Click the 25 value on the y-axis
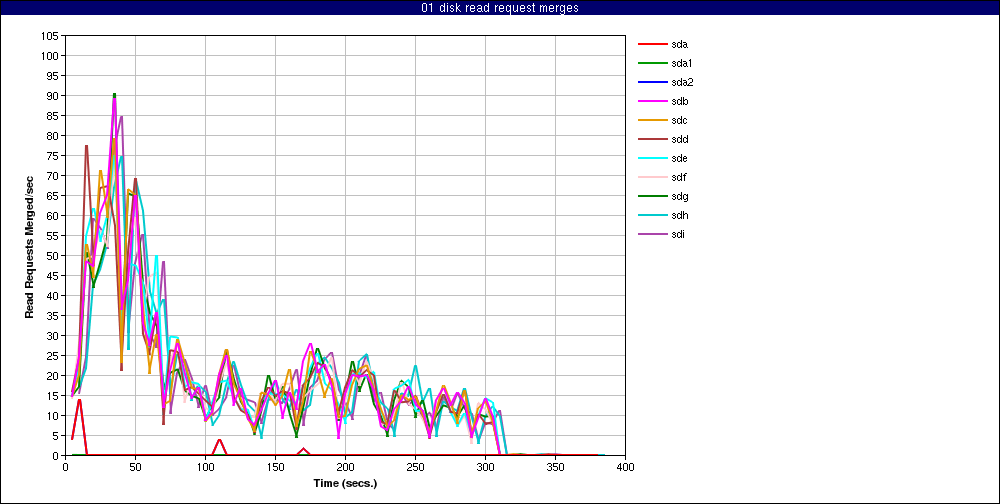This screenshot has height=504, width=1000. click(x=54, y=356)
